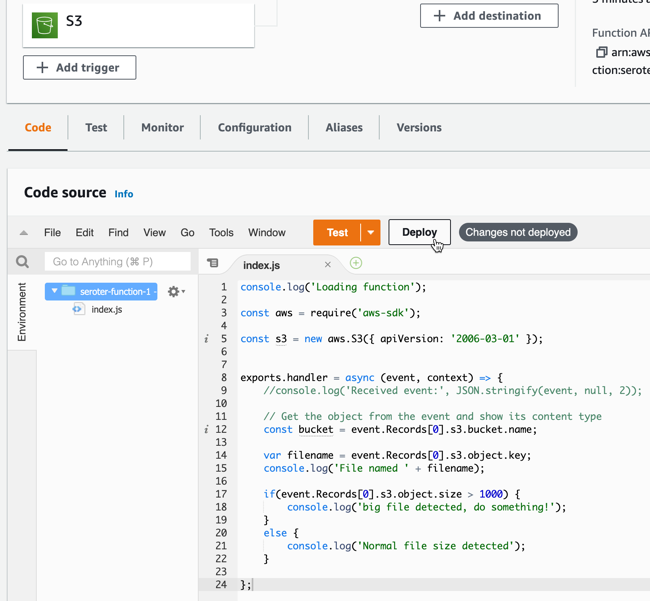Viewport: 650px width, 601px height.
Task: Toggle the Environment side panel
Action: (x=22, y=312)
